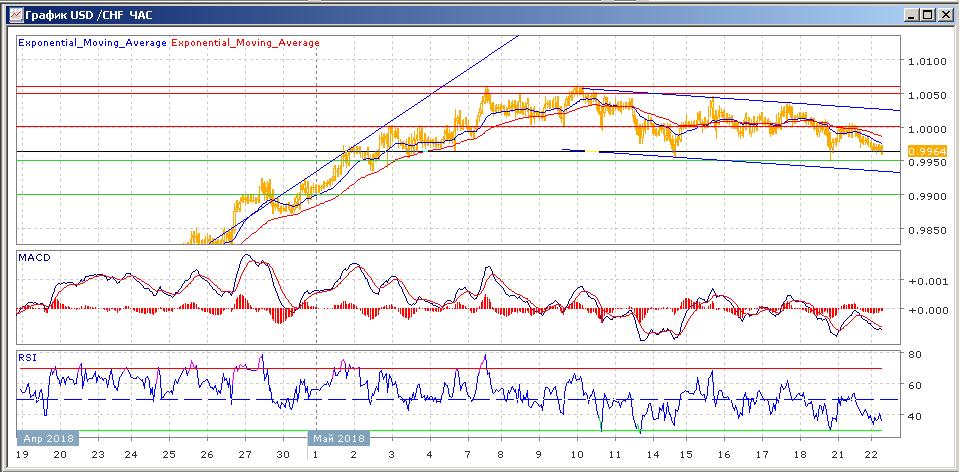Viewport: 959px width, 472px height.
Task: Click date 10 on the time axis
Action: pos(577,455)
